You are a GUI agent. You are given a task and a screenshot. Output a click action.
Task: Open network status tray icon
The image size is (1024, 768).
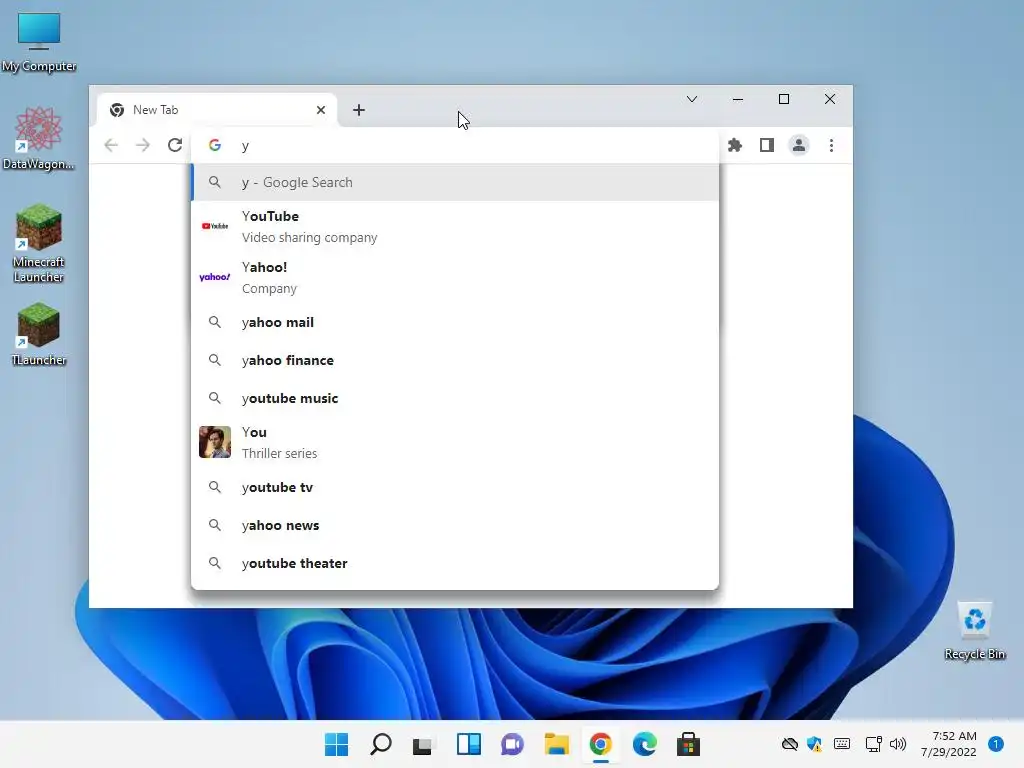point(873,744)
